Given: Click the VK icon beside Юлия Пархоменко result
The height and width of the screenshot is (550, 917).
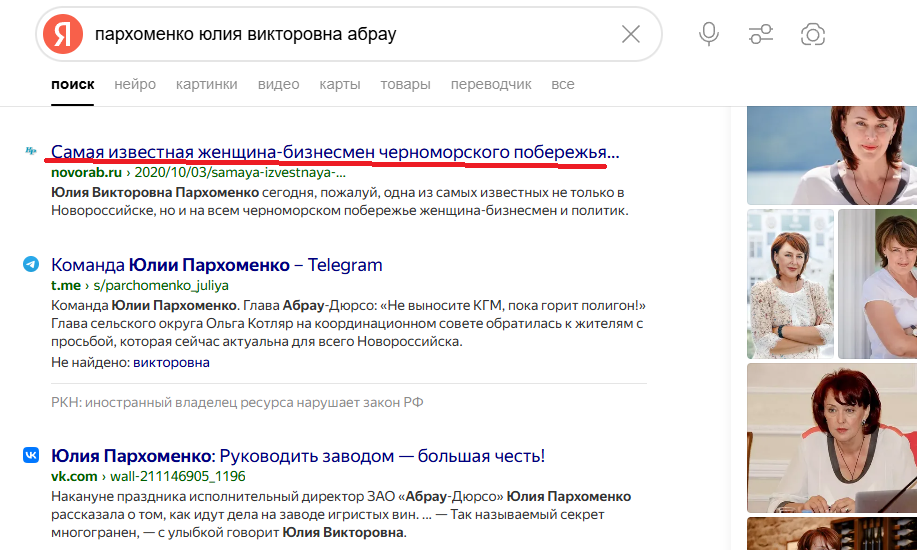Looking at the screenshot, I should [x=31, y=455].
